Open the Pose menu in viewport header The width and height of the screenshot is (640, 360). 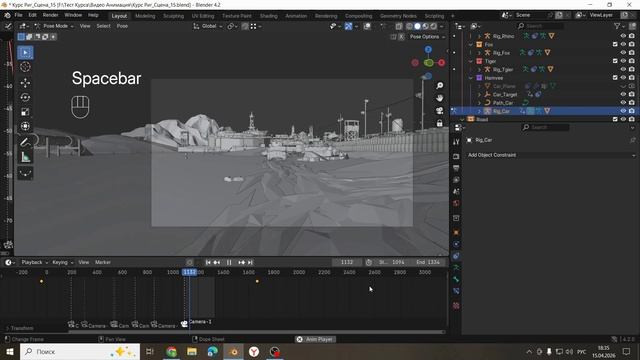122,26
